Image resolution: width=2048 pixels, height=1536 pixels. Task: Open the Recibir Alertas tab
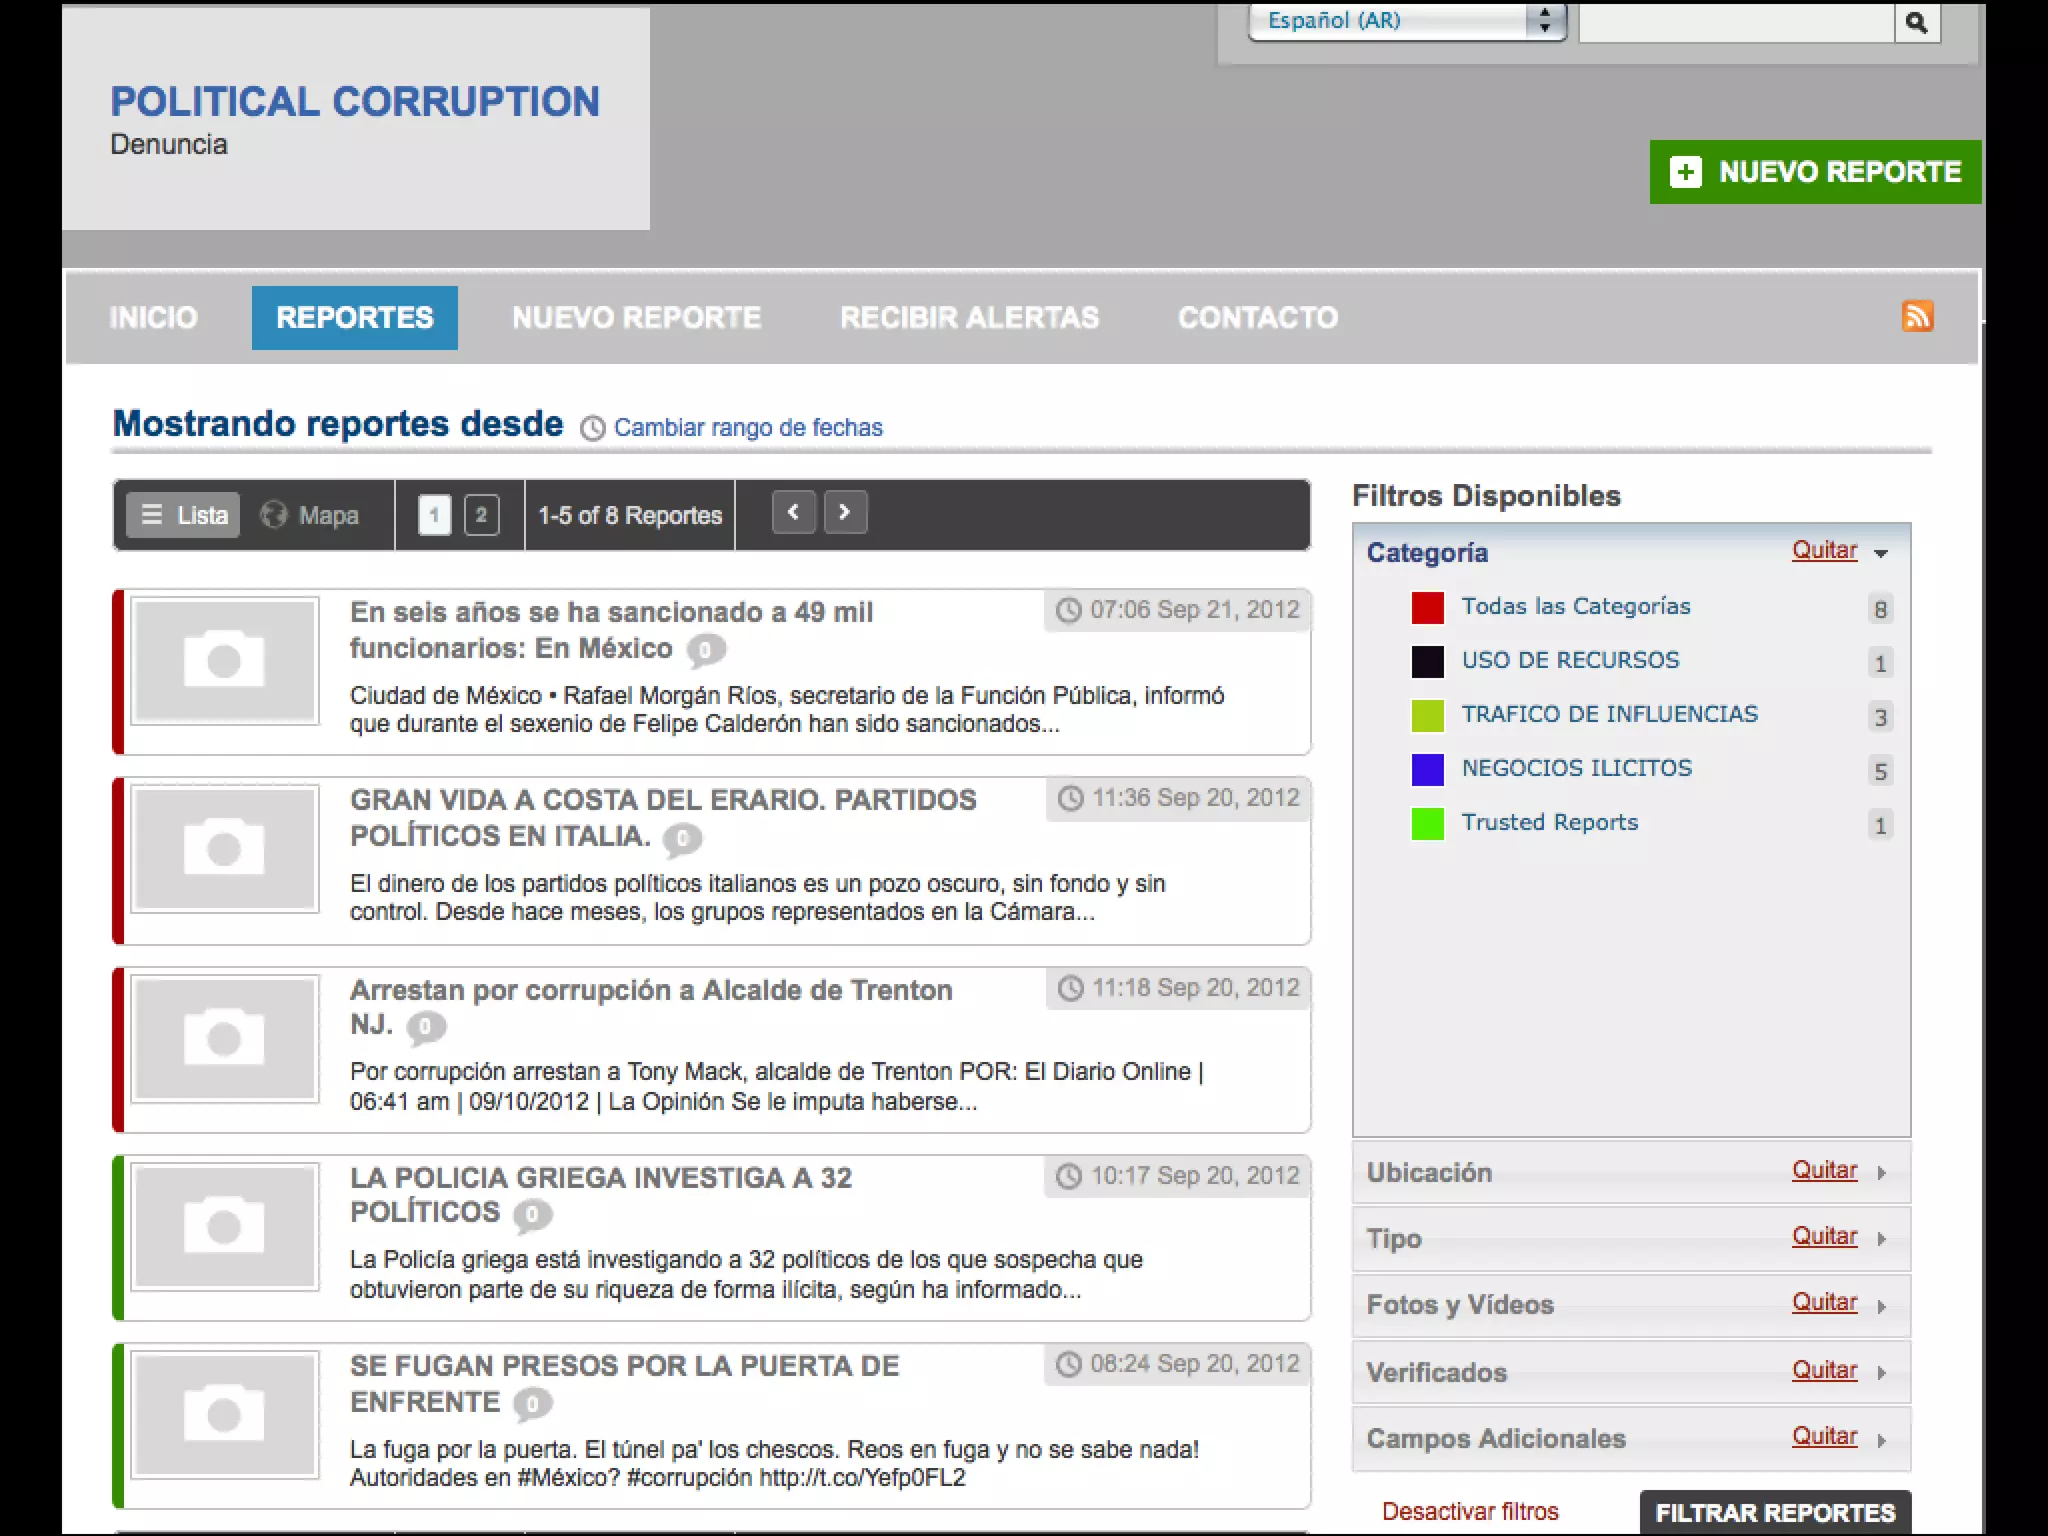point(969,318)
